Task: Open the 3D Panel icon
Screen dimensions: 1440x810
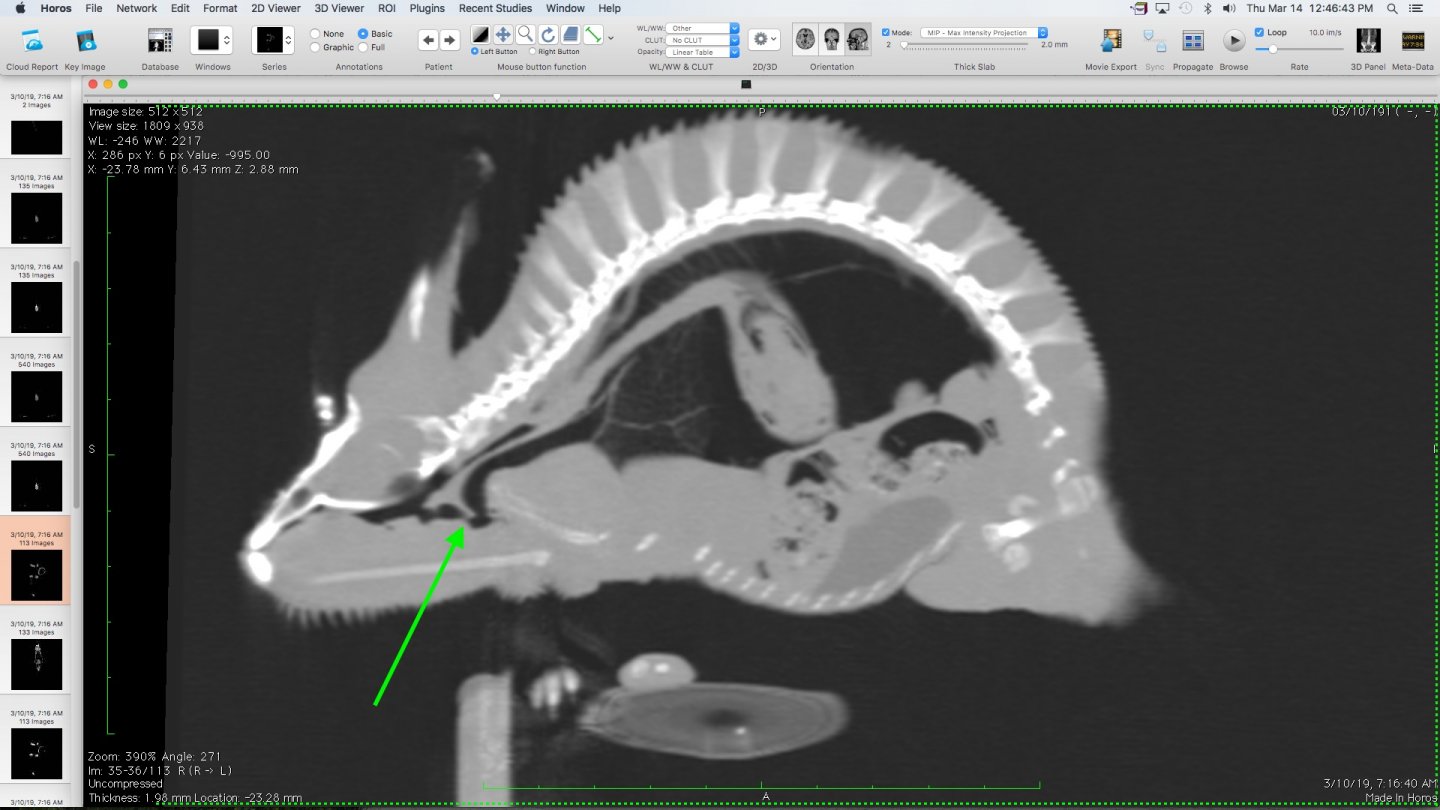Action: point(1368,41)
